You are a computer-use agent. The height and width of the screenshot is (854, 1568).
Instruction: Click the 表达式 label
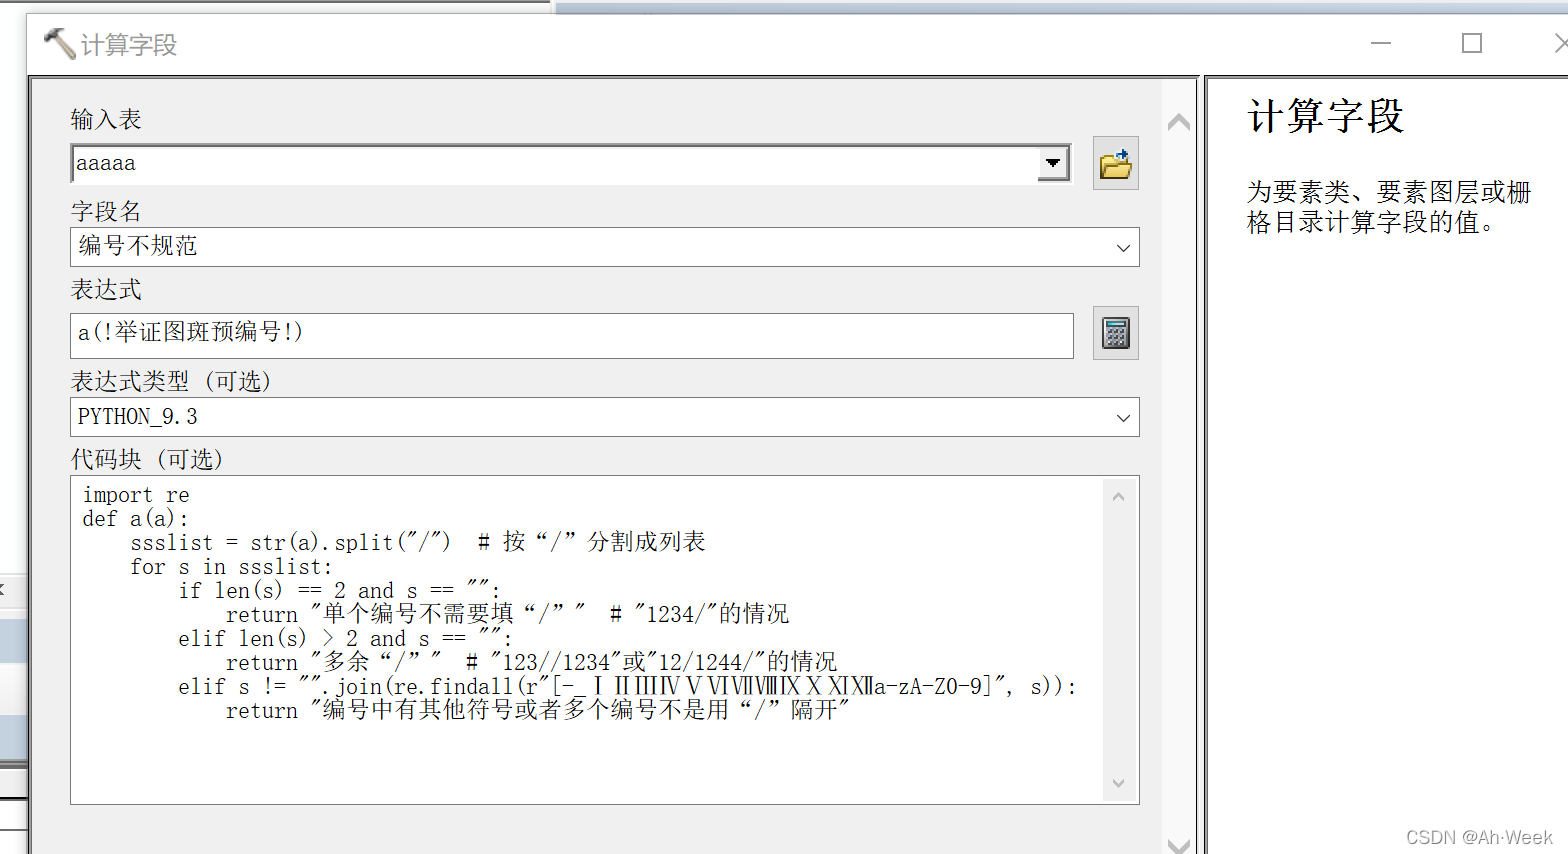106,290
